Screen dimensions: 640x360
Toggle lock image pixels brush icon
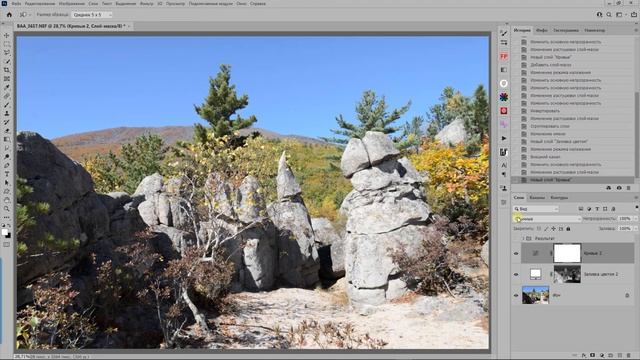[x=546, y=229]
